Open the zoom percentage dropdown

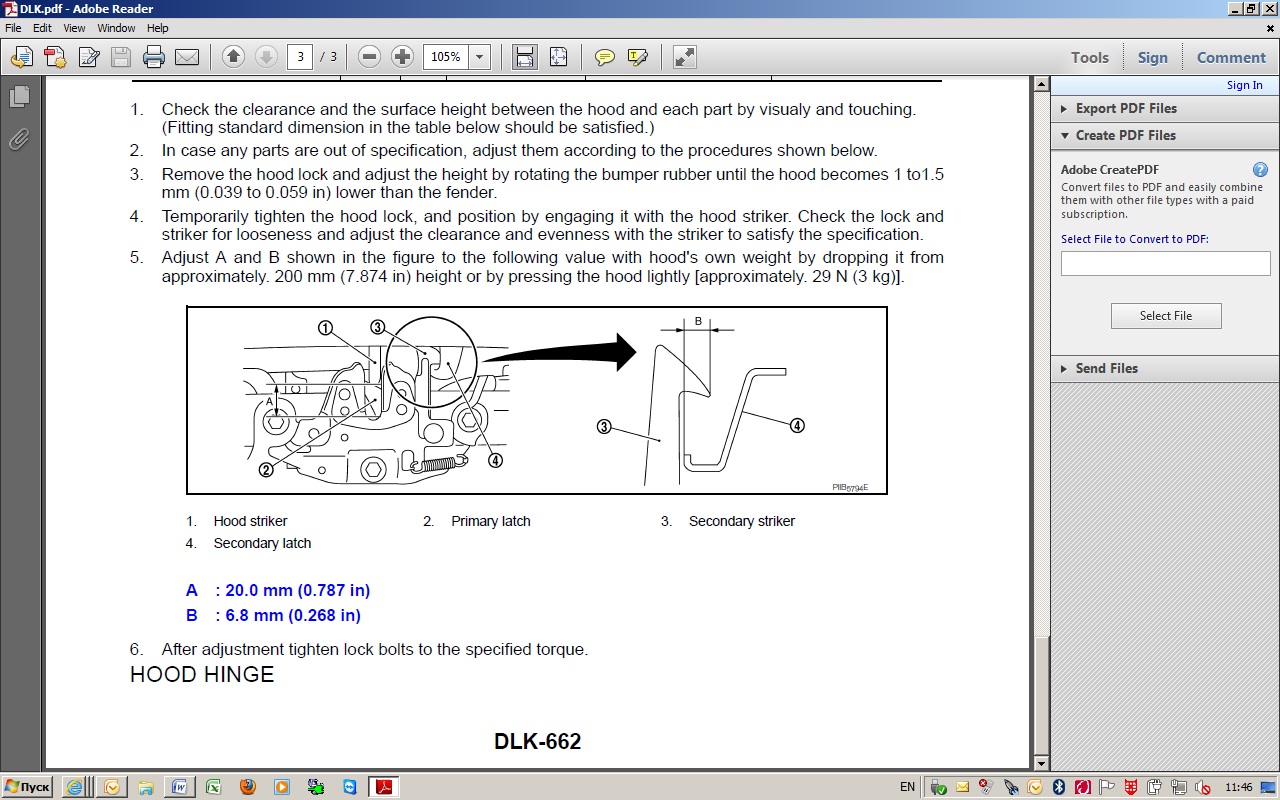pyautogui.click(x=479, y=57)
